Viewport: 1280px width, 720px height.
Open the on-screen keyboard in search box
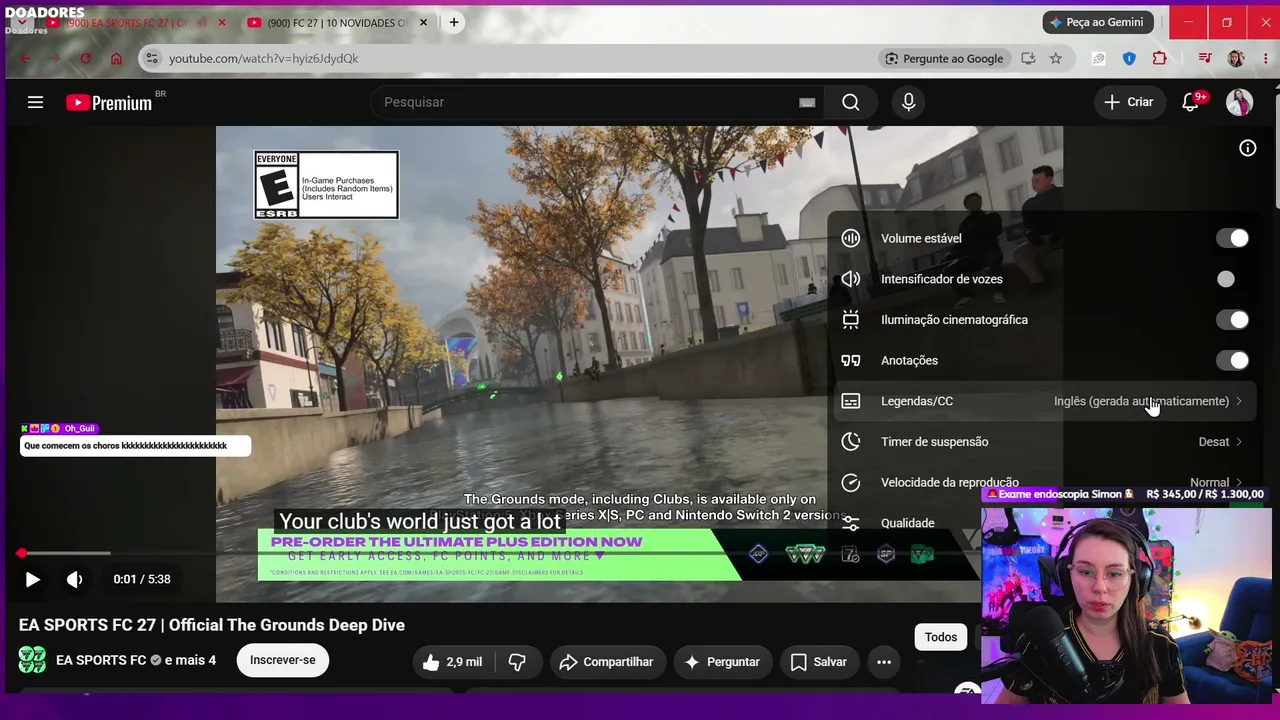(x=807, y=102)
